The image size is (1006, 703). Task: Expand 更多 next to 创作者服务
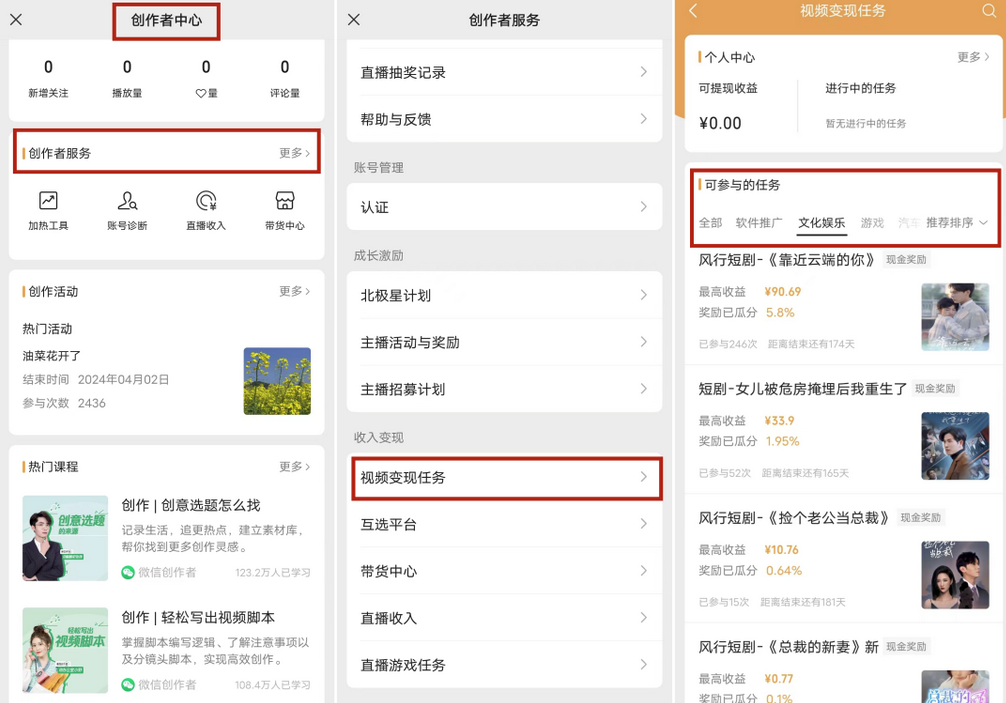point(294,153)
